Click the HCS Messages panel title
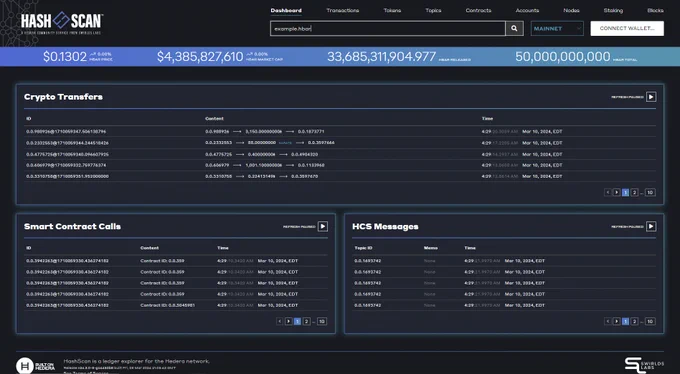 click(385, 226)
